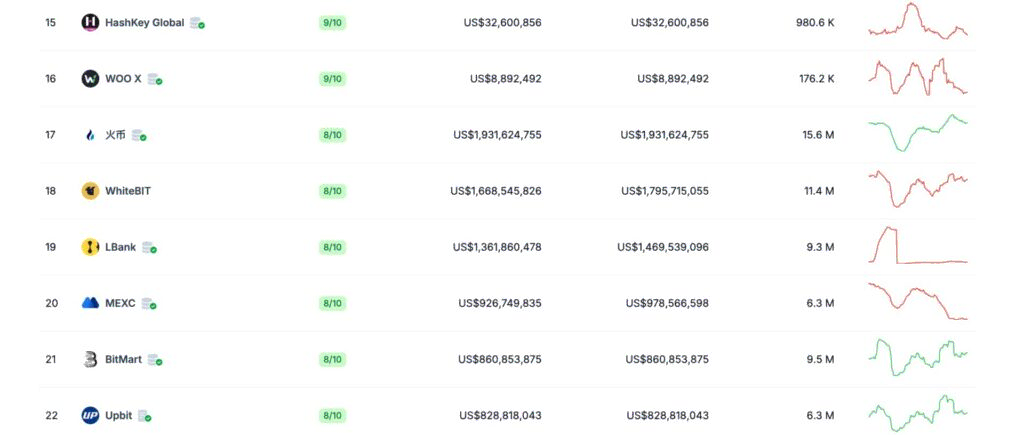View the MEXC 7-day volume chart
Screen dimensions: 1024x435
pyautogui.click(x=918, y=301)
